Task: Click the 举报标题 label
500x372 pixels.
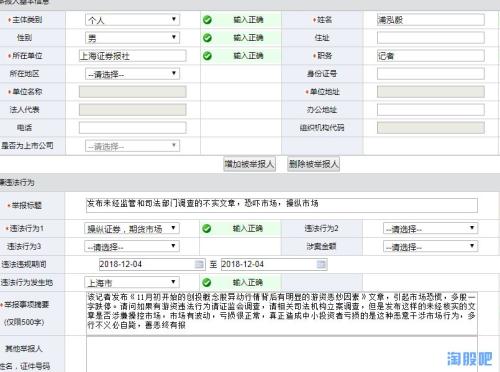Action: [27, 205]
